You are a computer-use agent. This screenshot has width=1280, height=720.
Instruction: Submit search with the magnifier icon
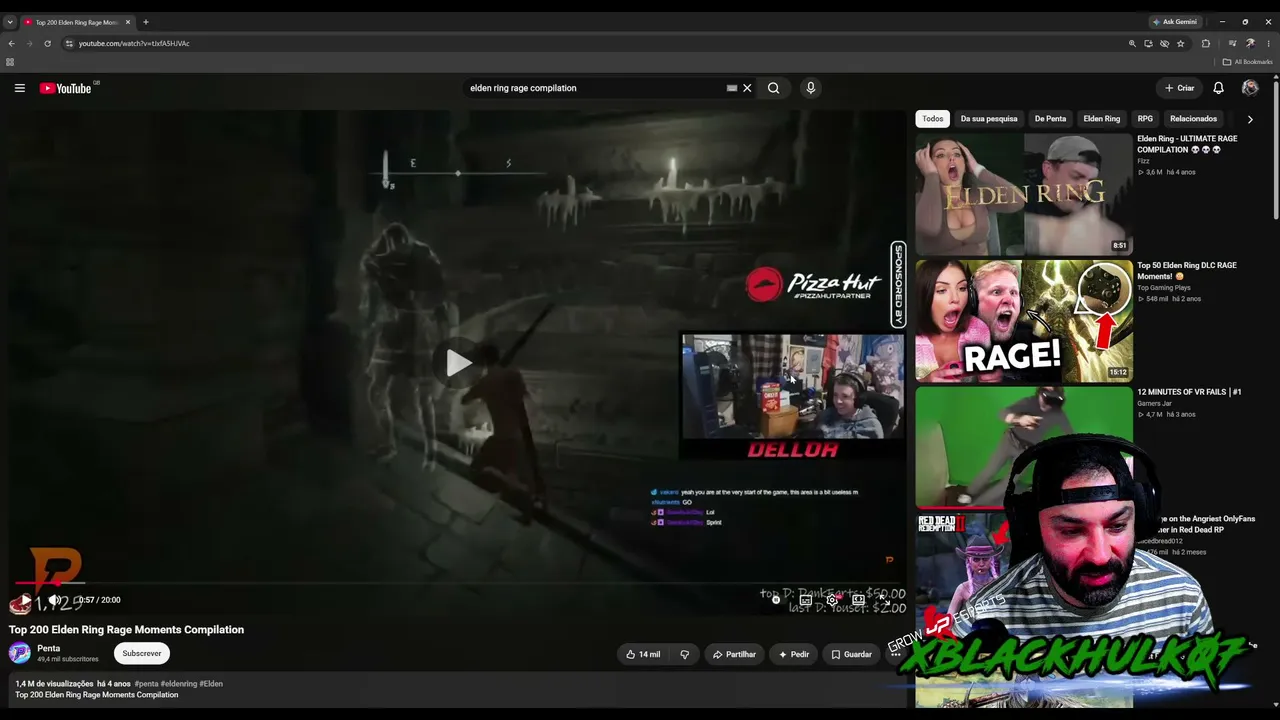click(x=773, y=88)
